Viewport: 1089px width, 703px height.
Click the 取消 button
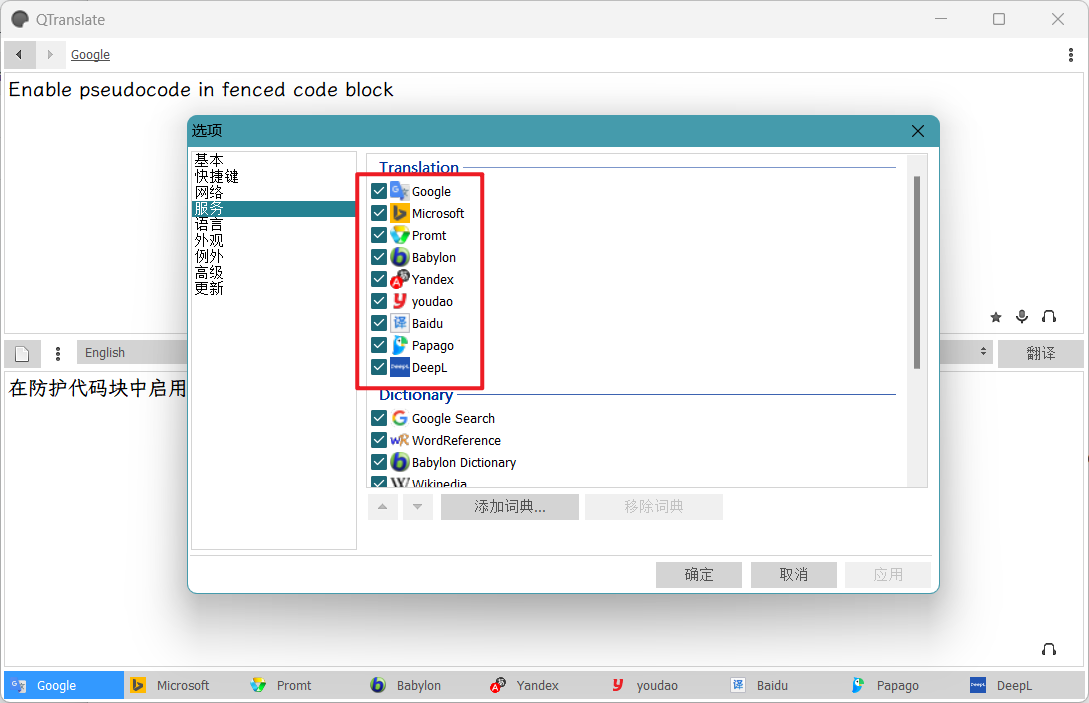coord(794,575)
